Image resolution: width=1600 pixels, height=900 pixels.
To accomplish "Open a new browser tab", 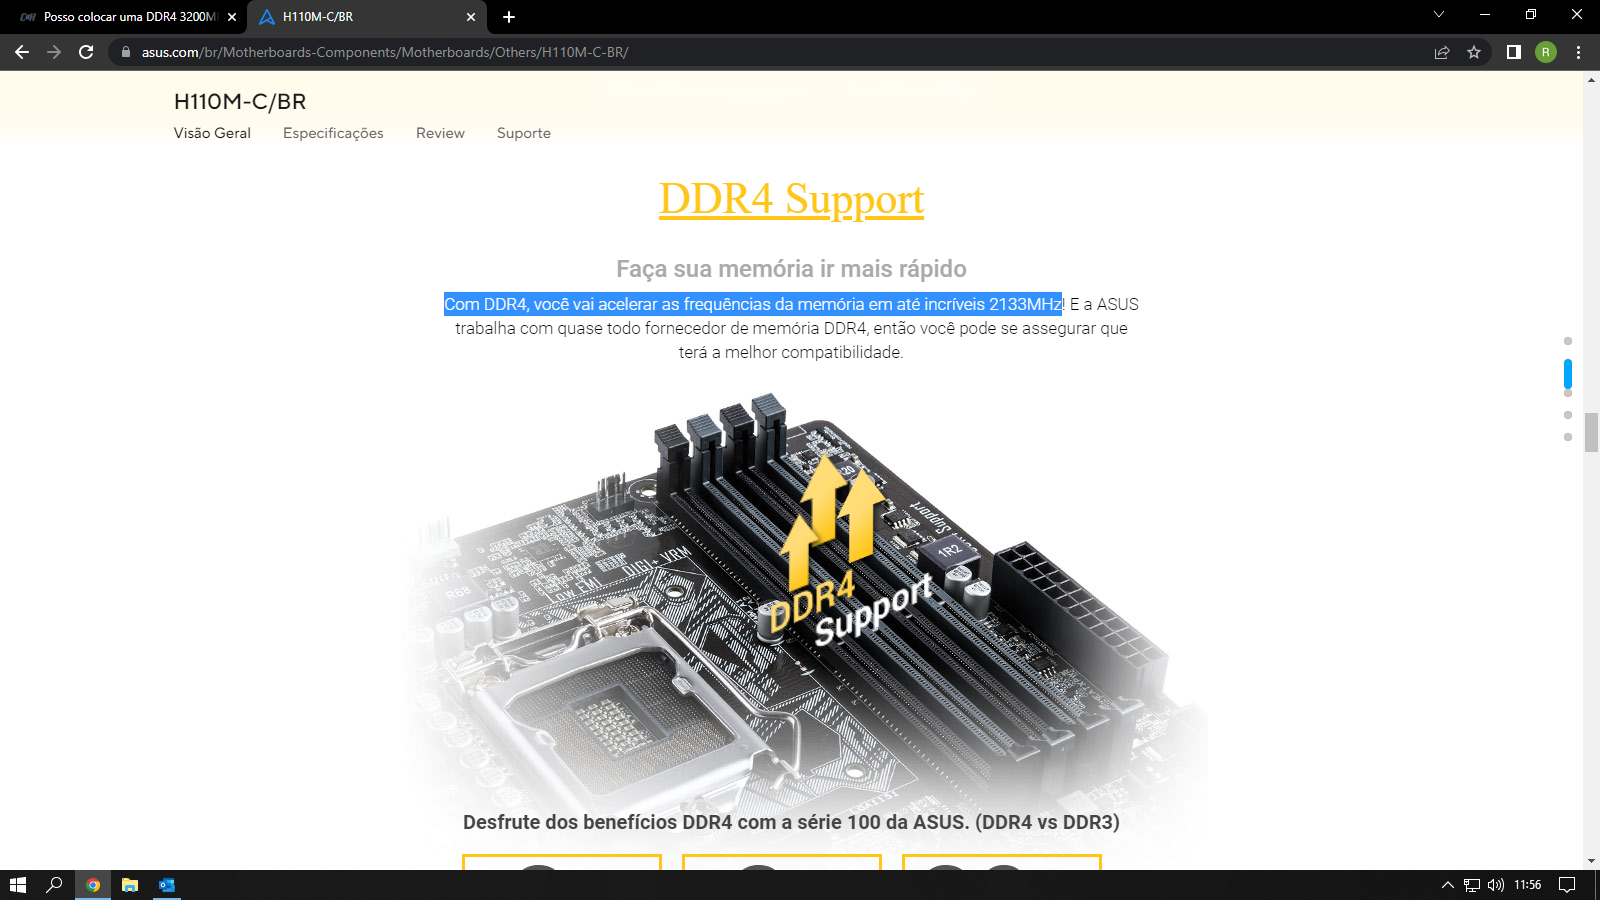I will pos(509,17).
